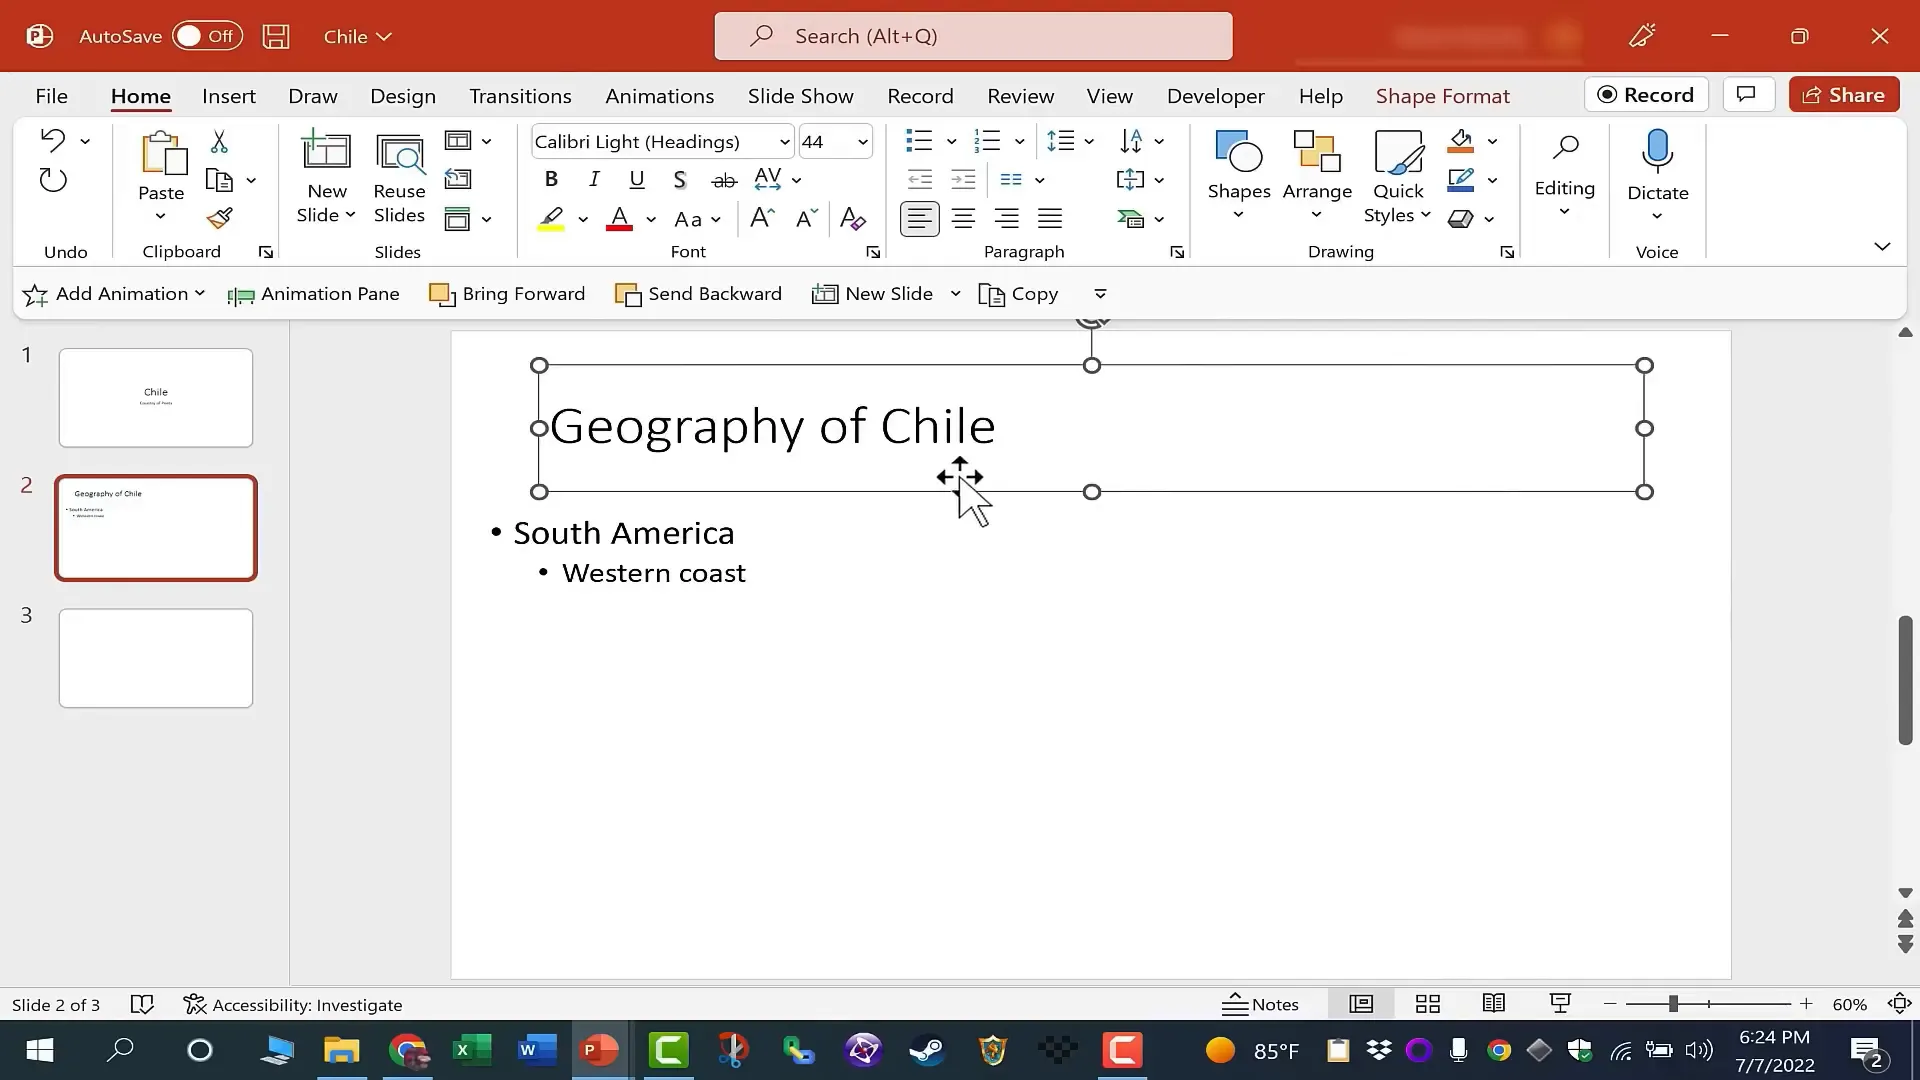The height and width of the screenshot is (1080, 1920).
Task: Click the Share button
Action: [x=1844, y=95]
